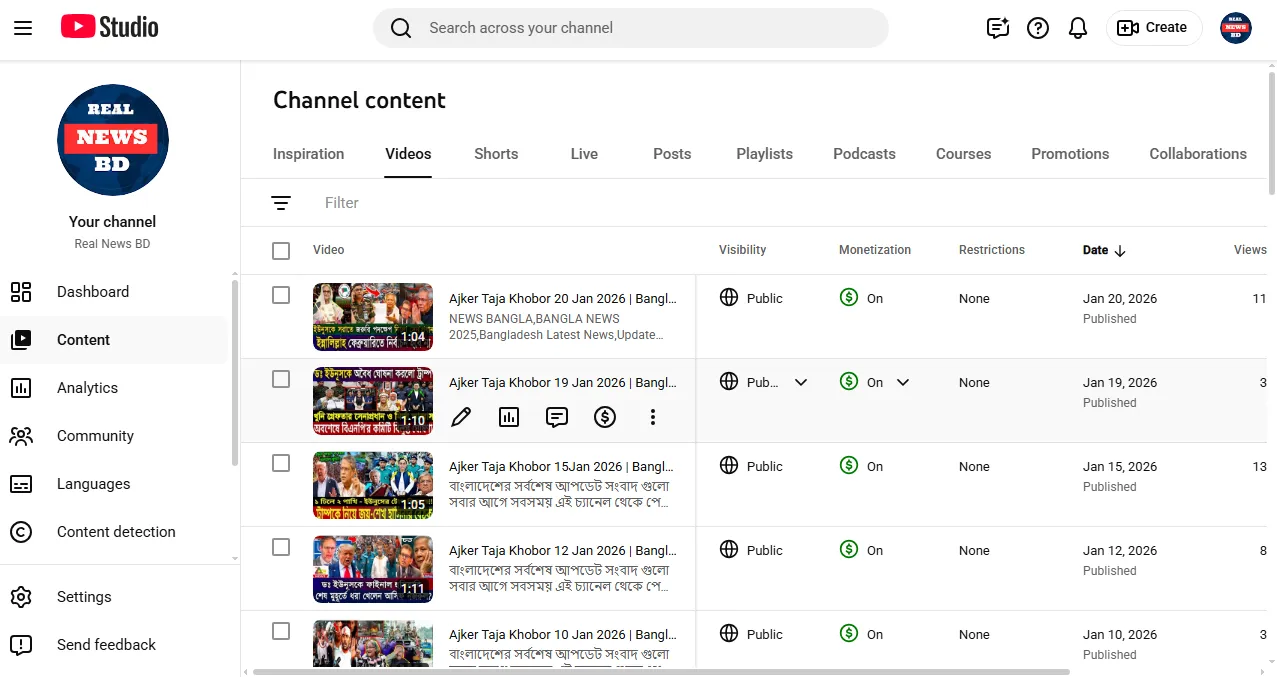Image resolution: width=1277 pixels, height=677 pixels.
Task: Switch to the Shorts tab
Action: pos(496,154)
